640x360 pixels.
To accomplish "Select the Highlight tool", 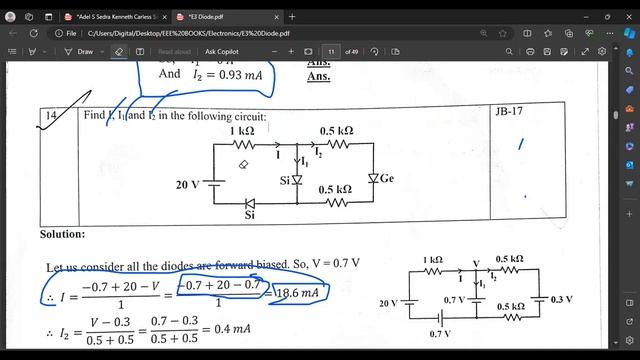I will [x=32, y=51].
